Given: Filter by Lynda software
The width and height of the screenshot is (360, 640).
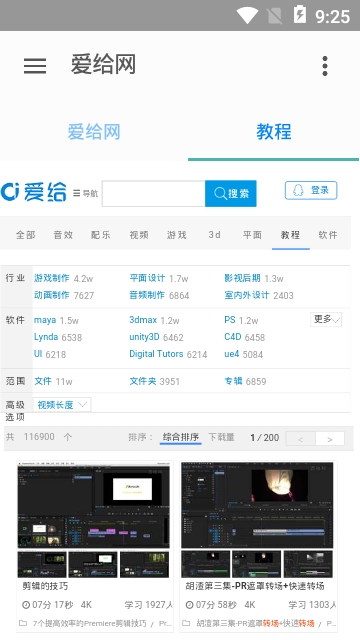Looking at the screenshot, I should click(x=46, y=337).
